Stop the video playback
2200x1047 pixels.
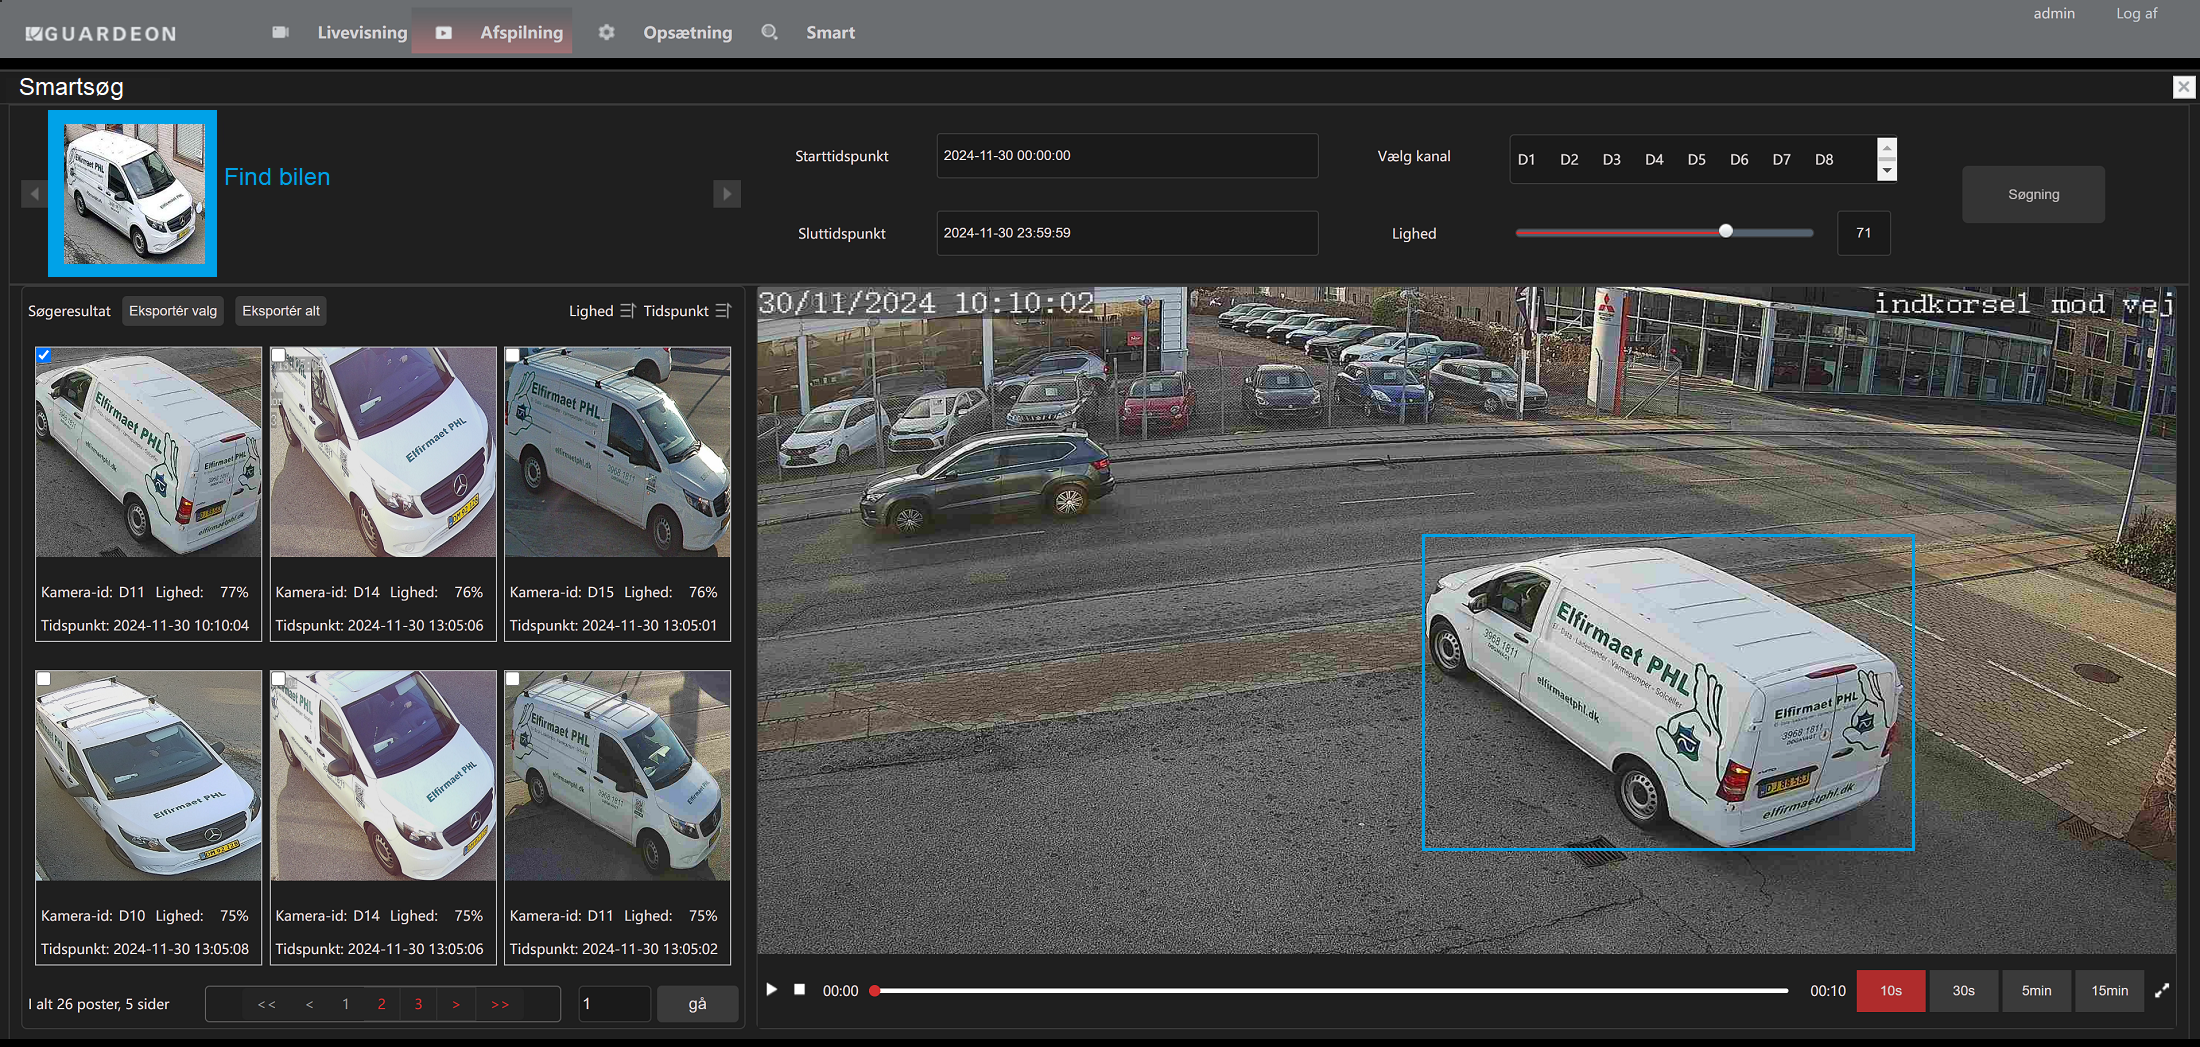[800, 989]
